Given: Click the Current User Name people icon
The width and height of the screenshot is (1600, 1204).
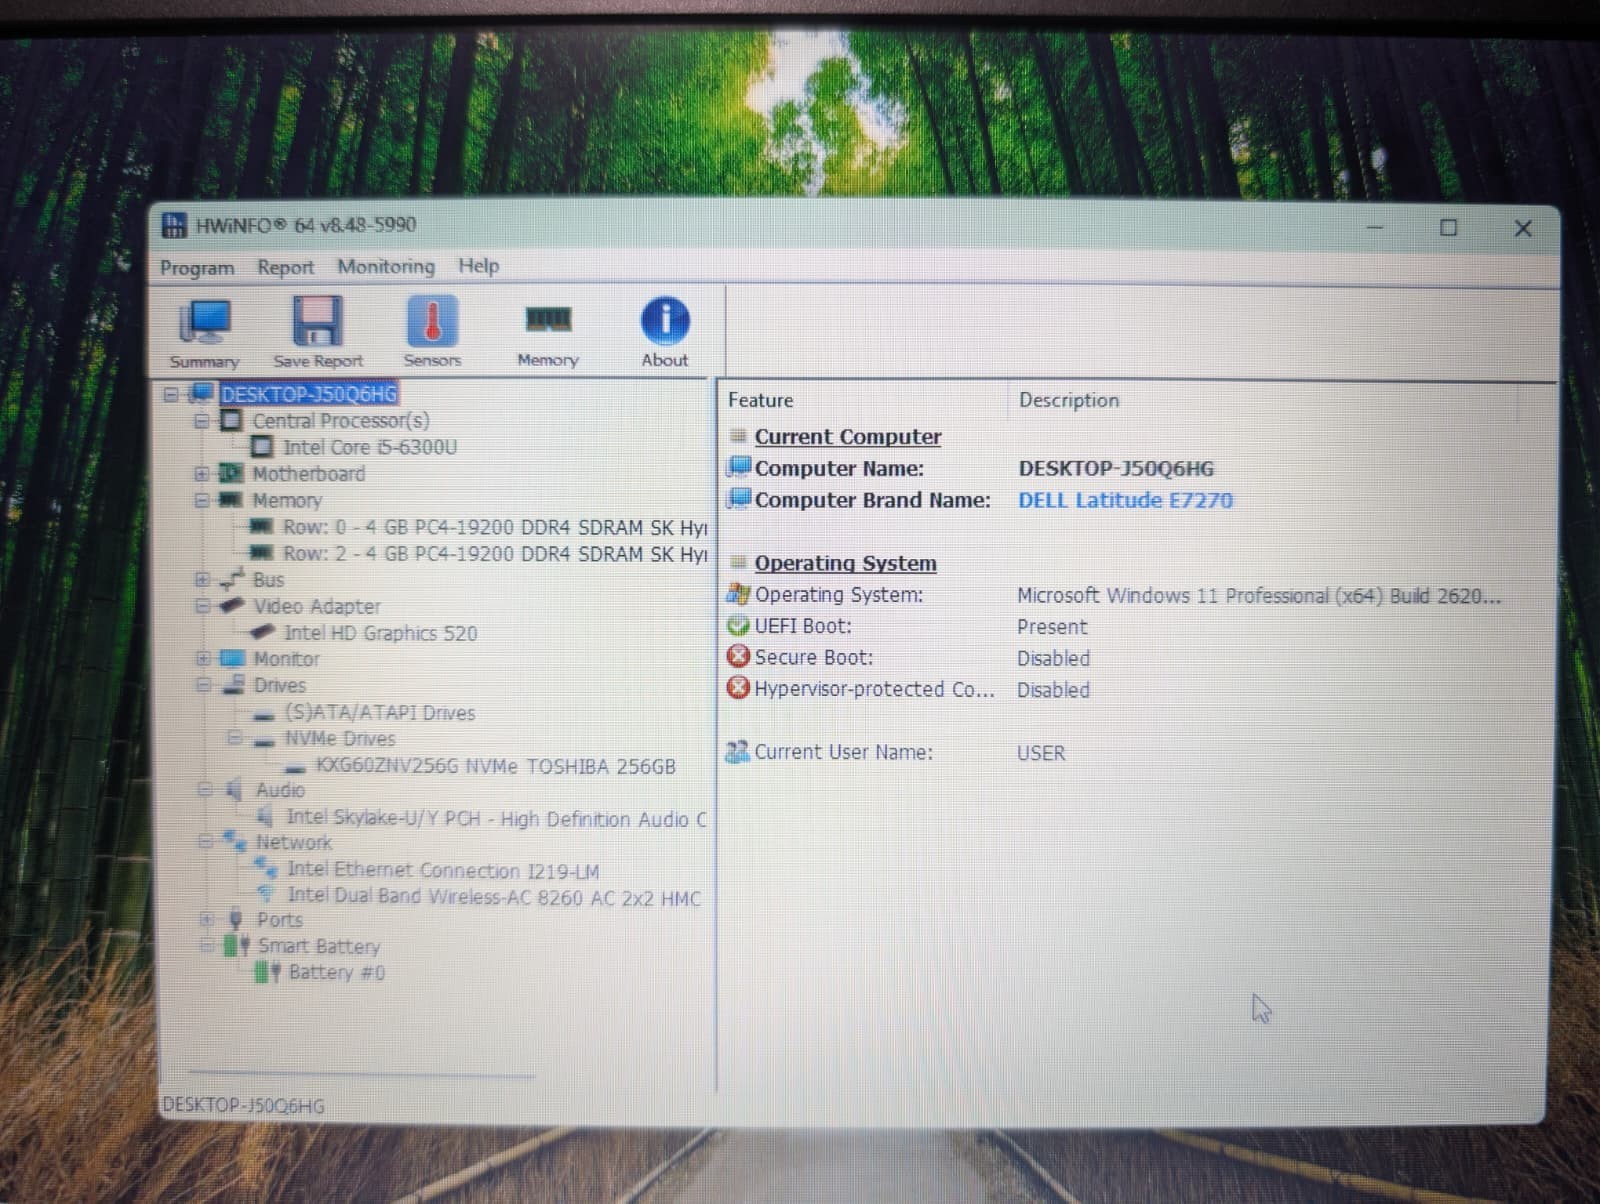Looking at the screenshot, I should (x=738, y=751).
